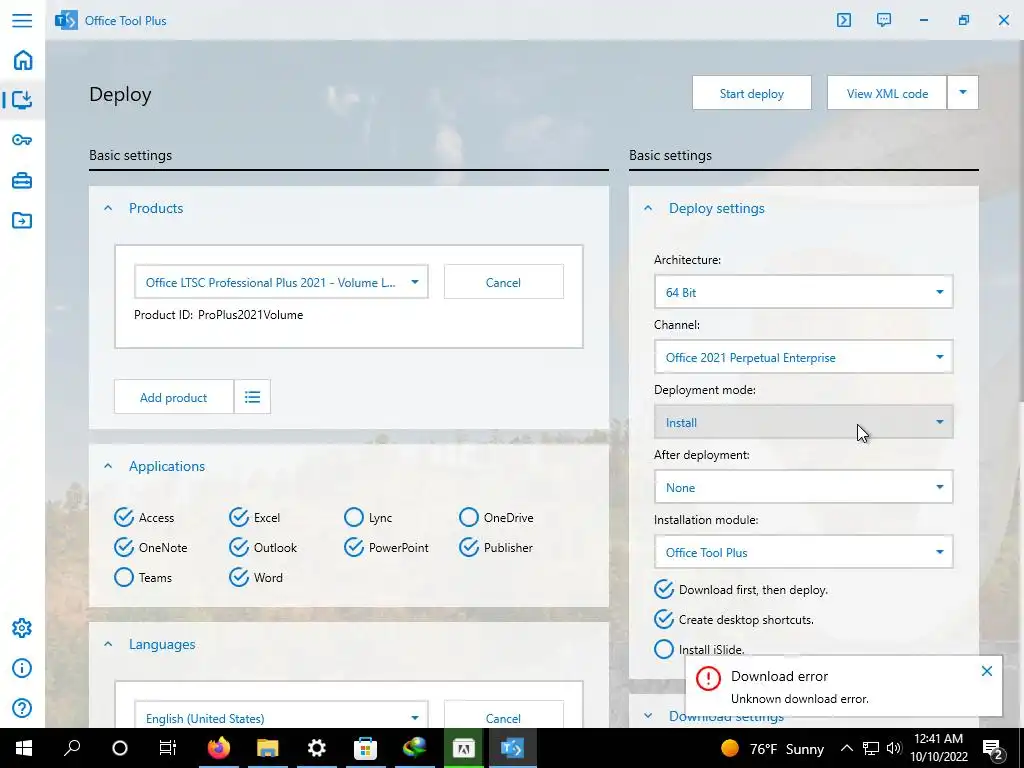Select the Deploy sidebar icon
Screen dimensions: 1024x768
click(22, 100)
